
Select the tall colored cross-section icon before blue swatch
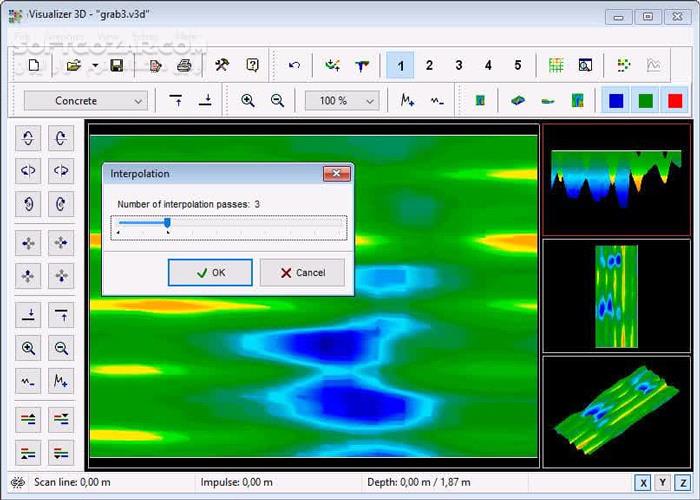(577, 100)
